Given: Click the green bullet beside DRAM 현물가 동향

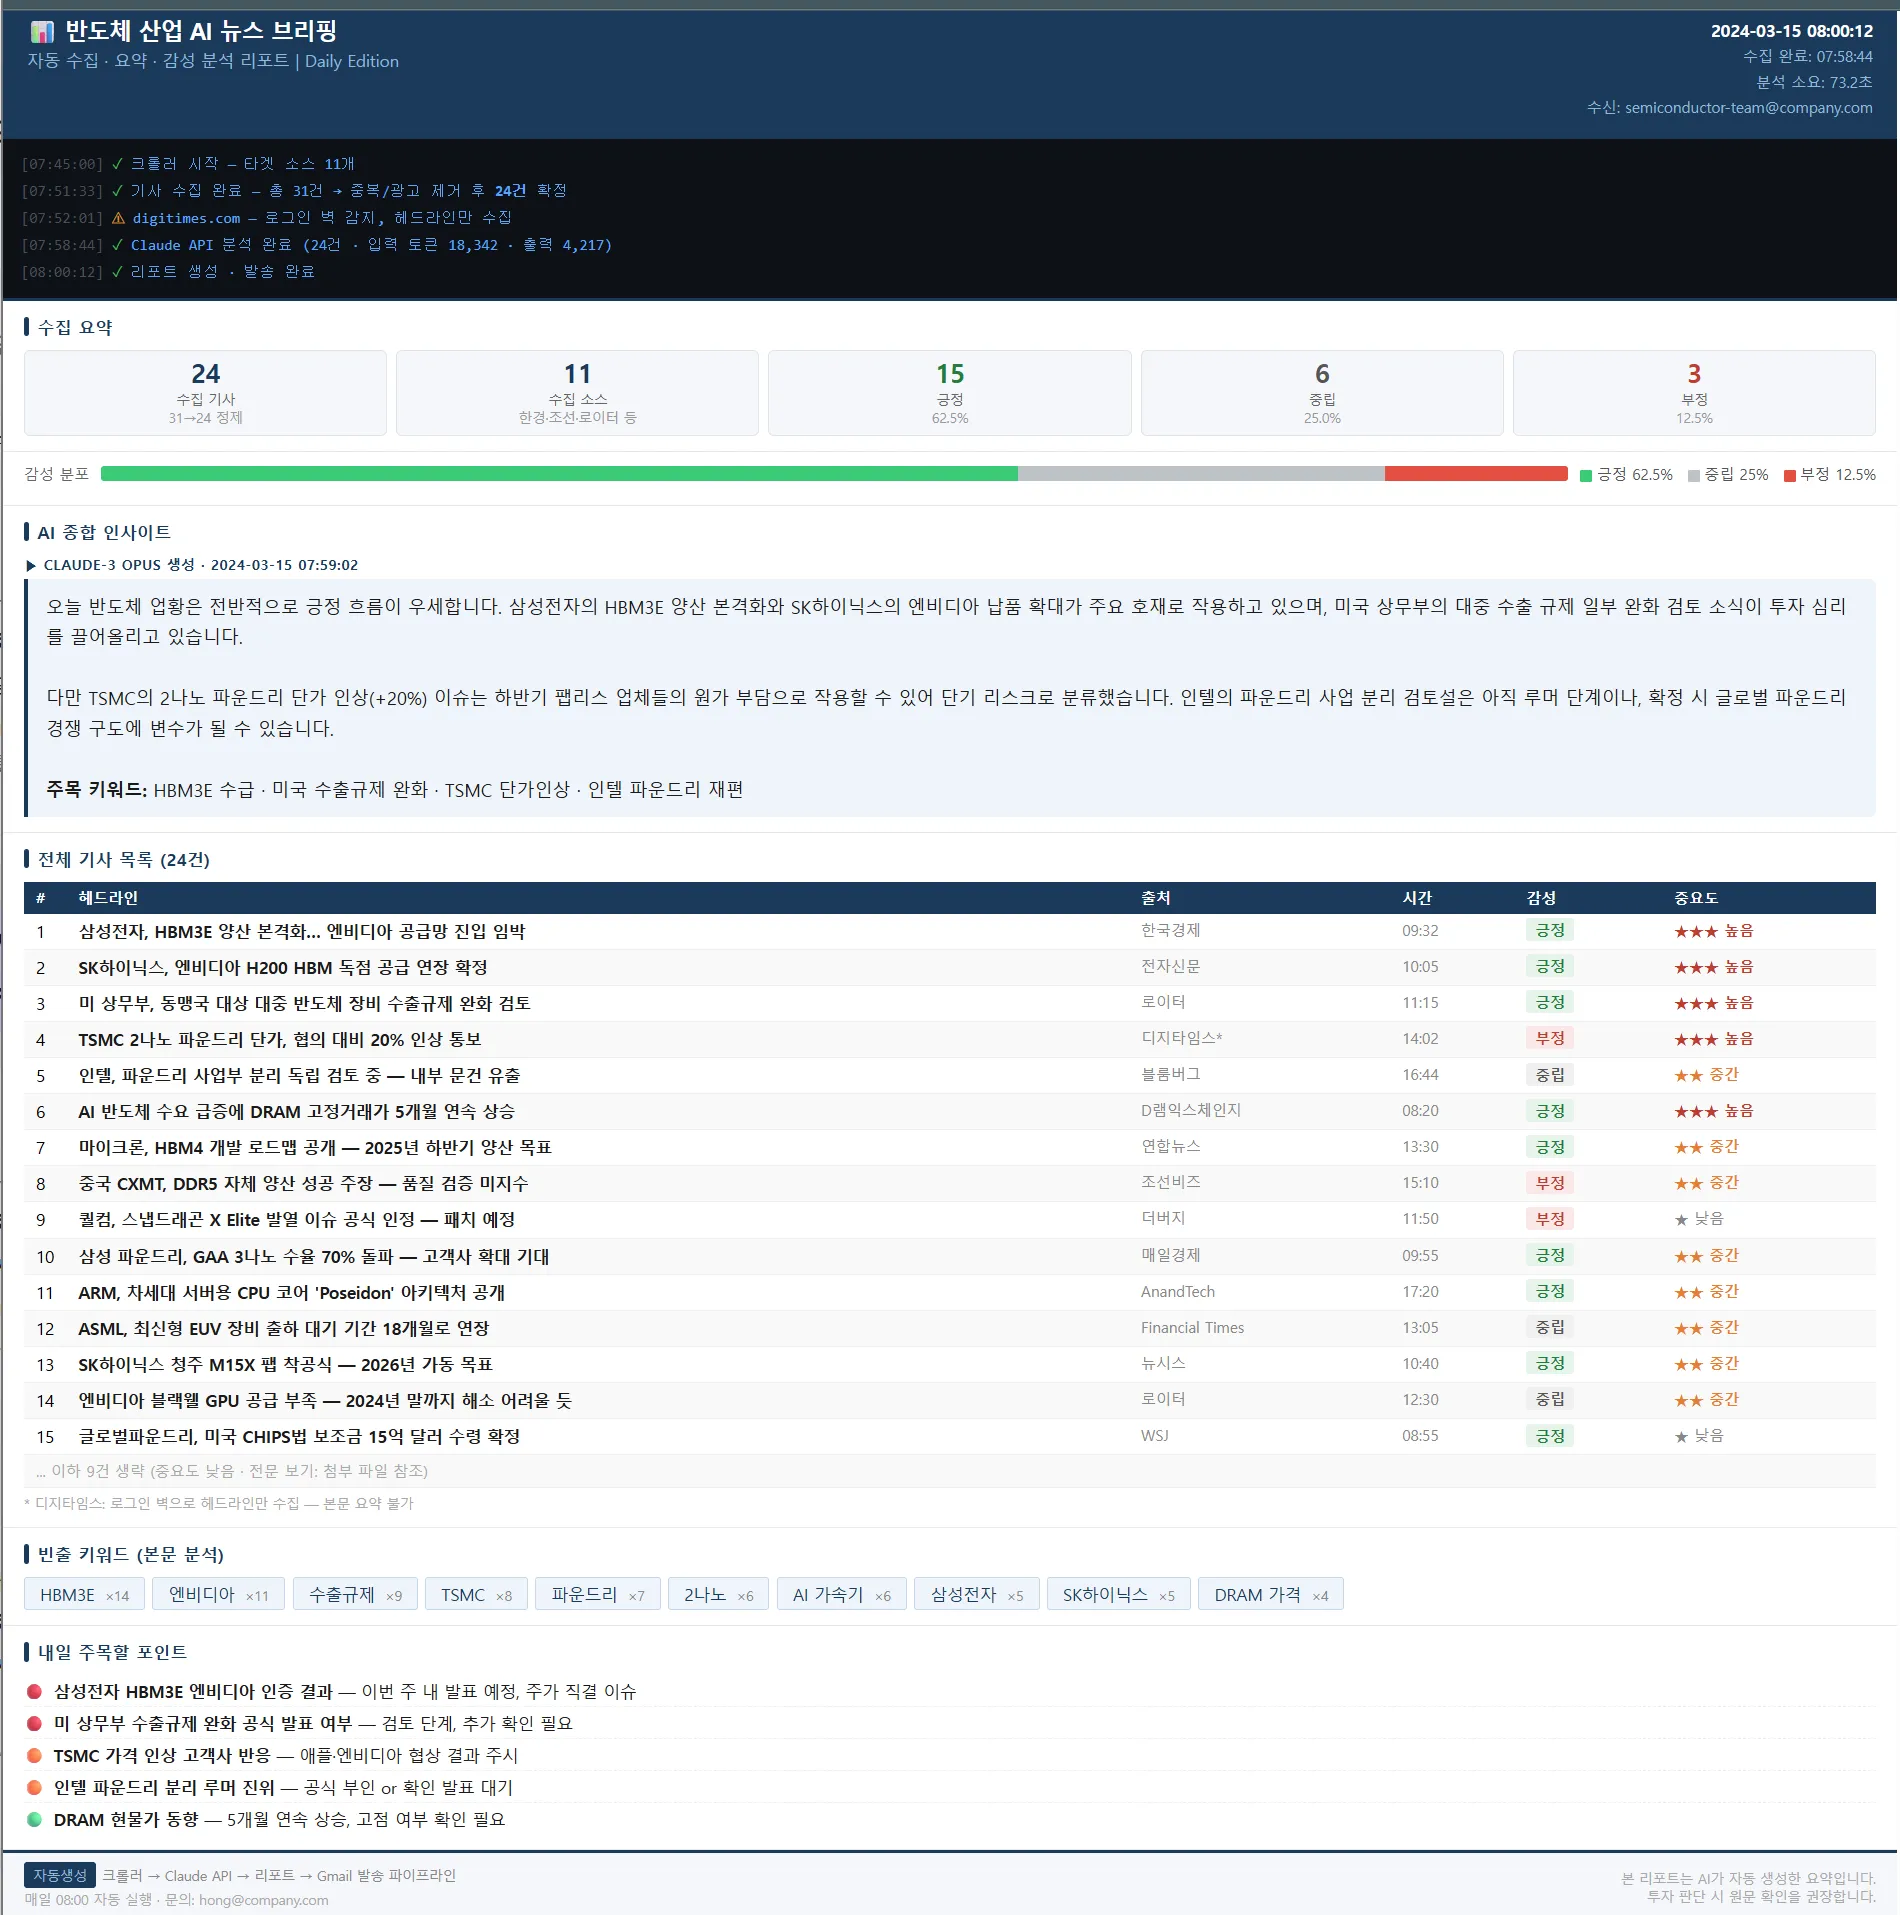Looking at the screenshot, I should 35,1819.
